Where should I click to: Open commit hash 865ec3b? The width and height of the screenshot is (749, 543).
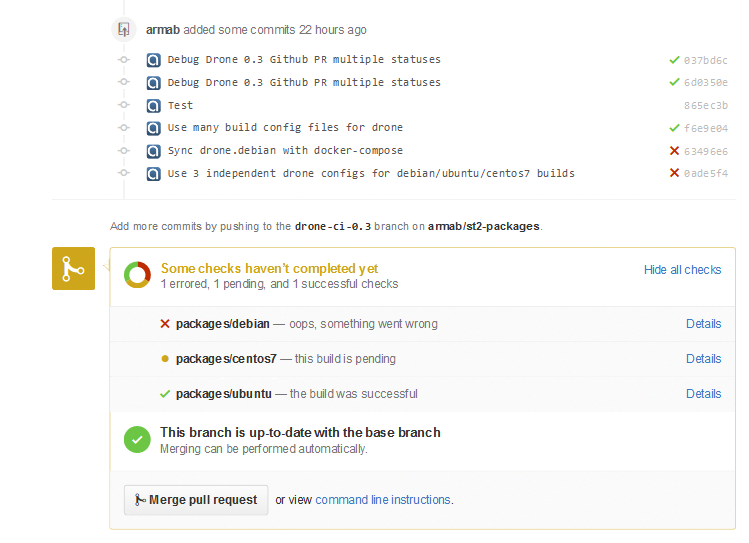click(706, 106)
